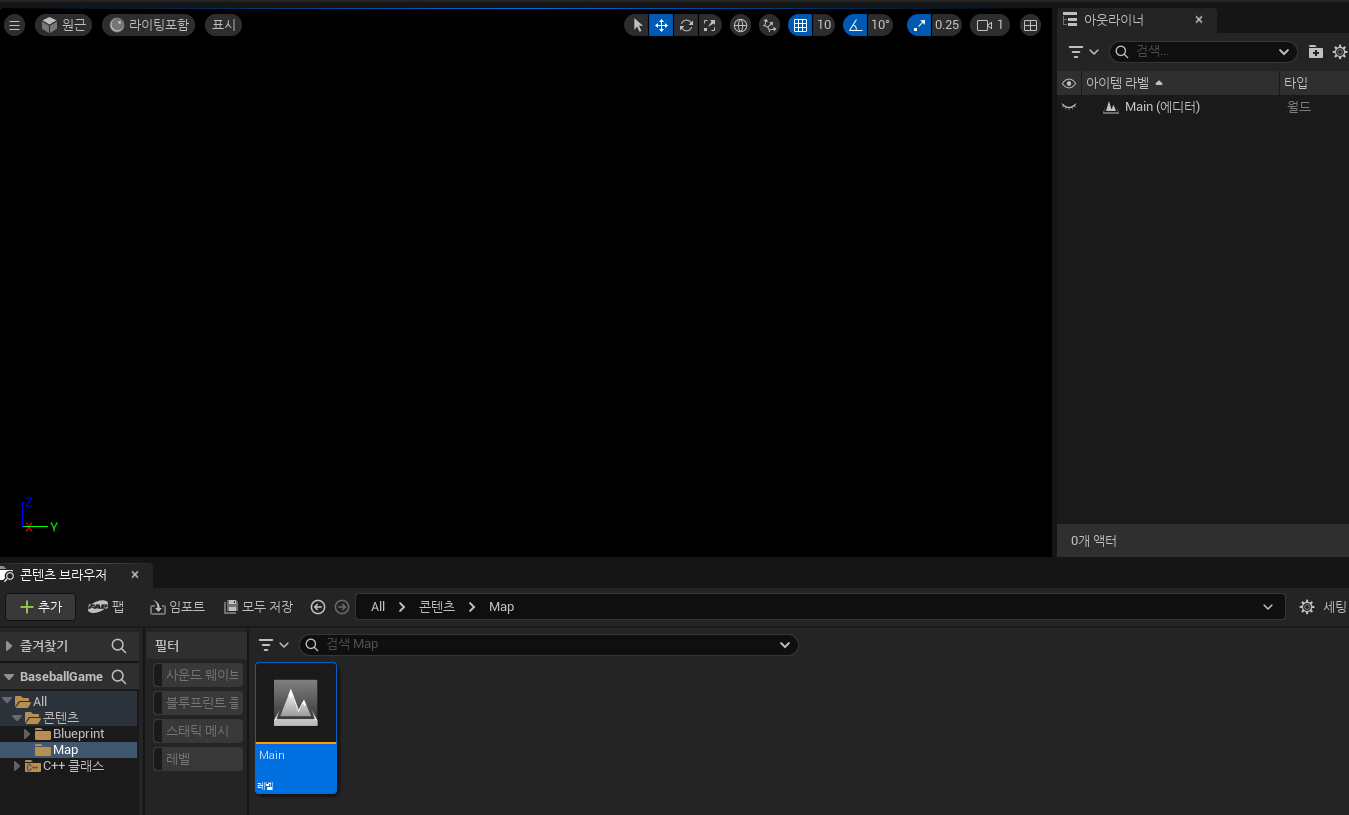Sort by the 아이템 라벨 column
The height and width of the screenshot is (815, 1349).
click(1180, 83)
